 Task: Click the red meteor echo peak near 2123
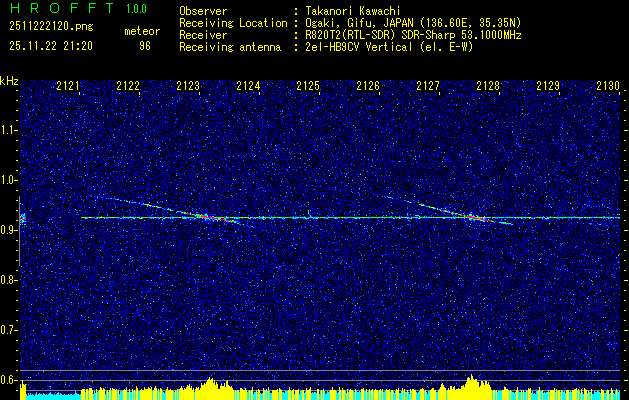(x=213, y=217)
